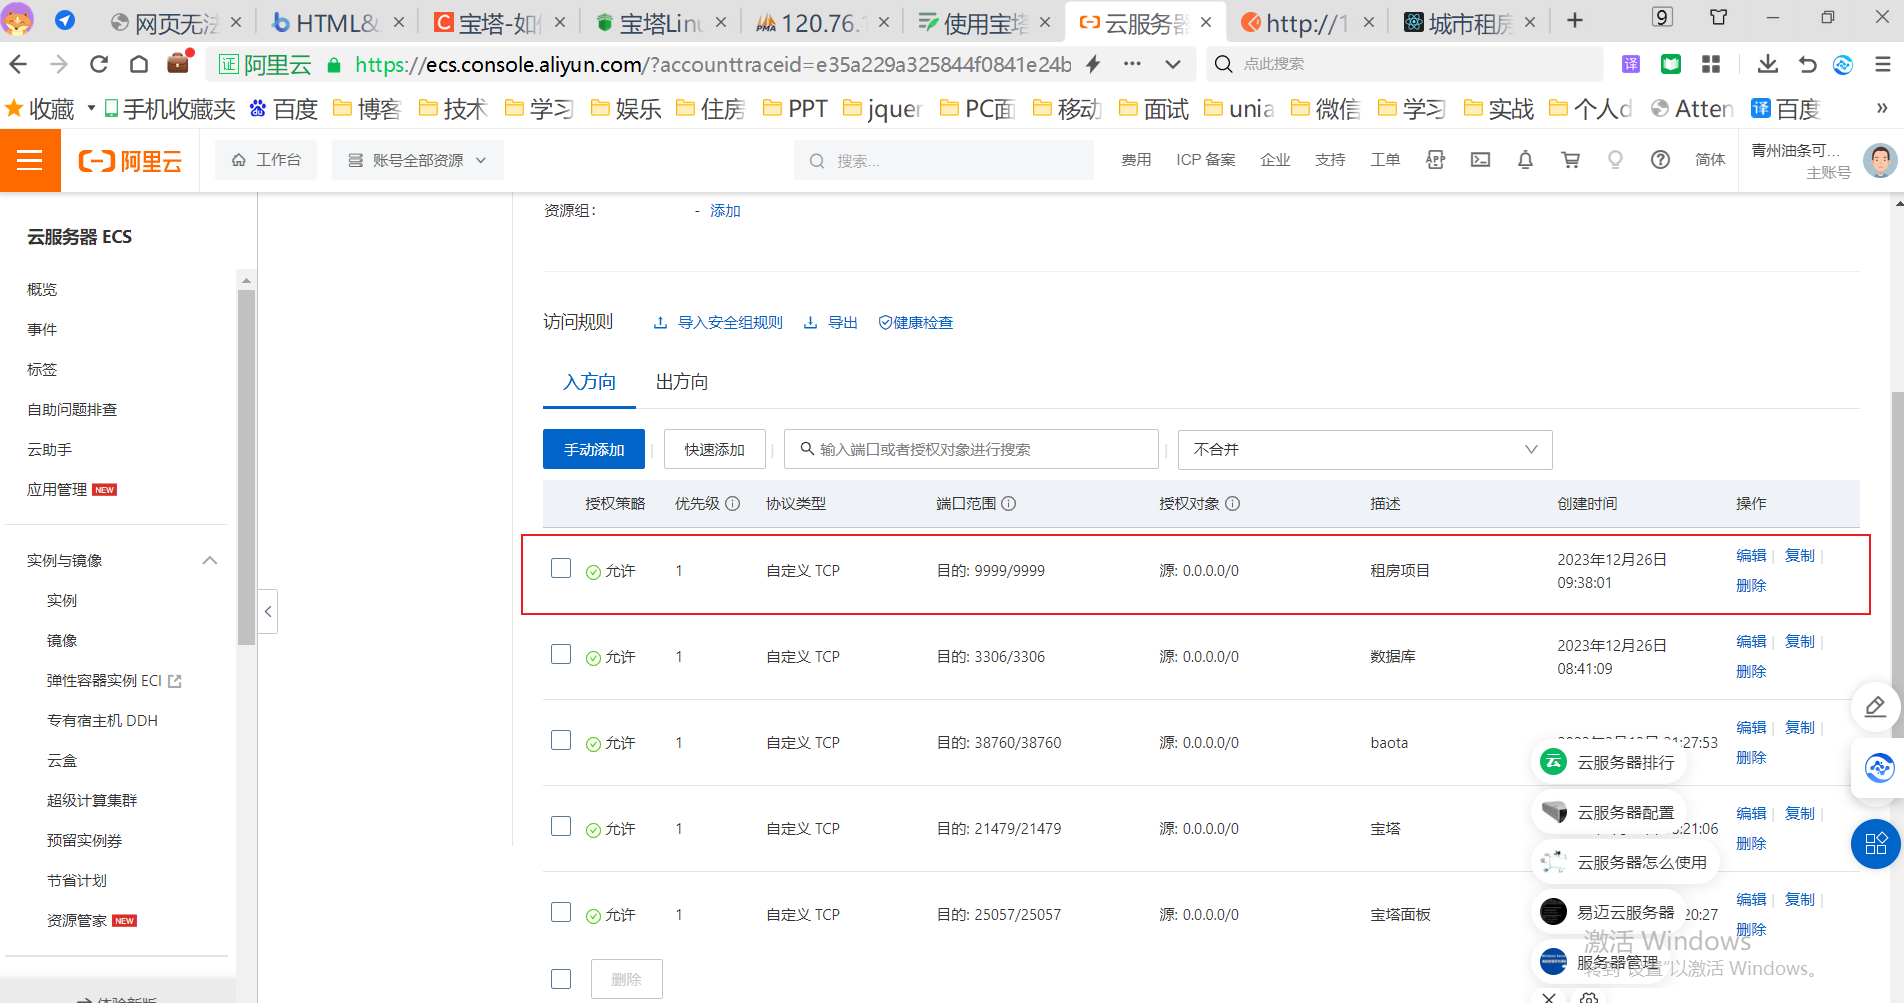Click the Aliyun logo
Screen dimensions: 1904x1003
point(130,161)
